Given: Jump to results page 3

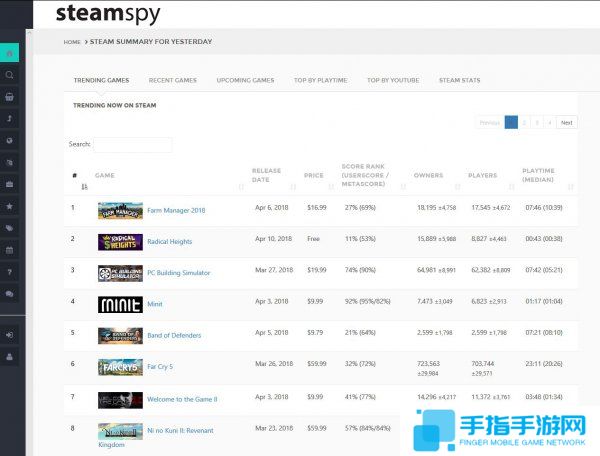Looking at the screenshot, I should [537, 123].
